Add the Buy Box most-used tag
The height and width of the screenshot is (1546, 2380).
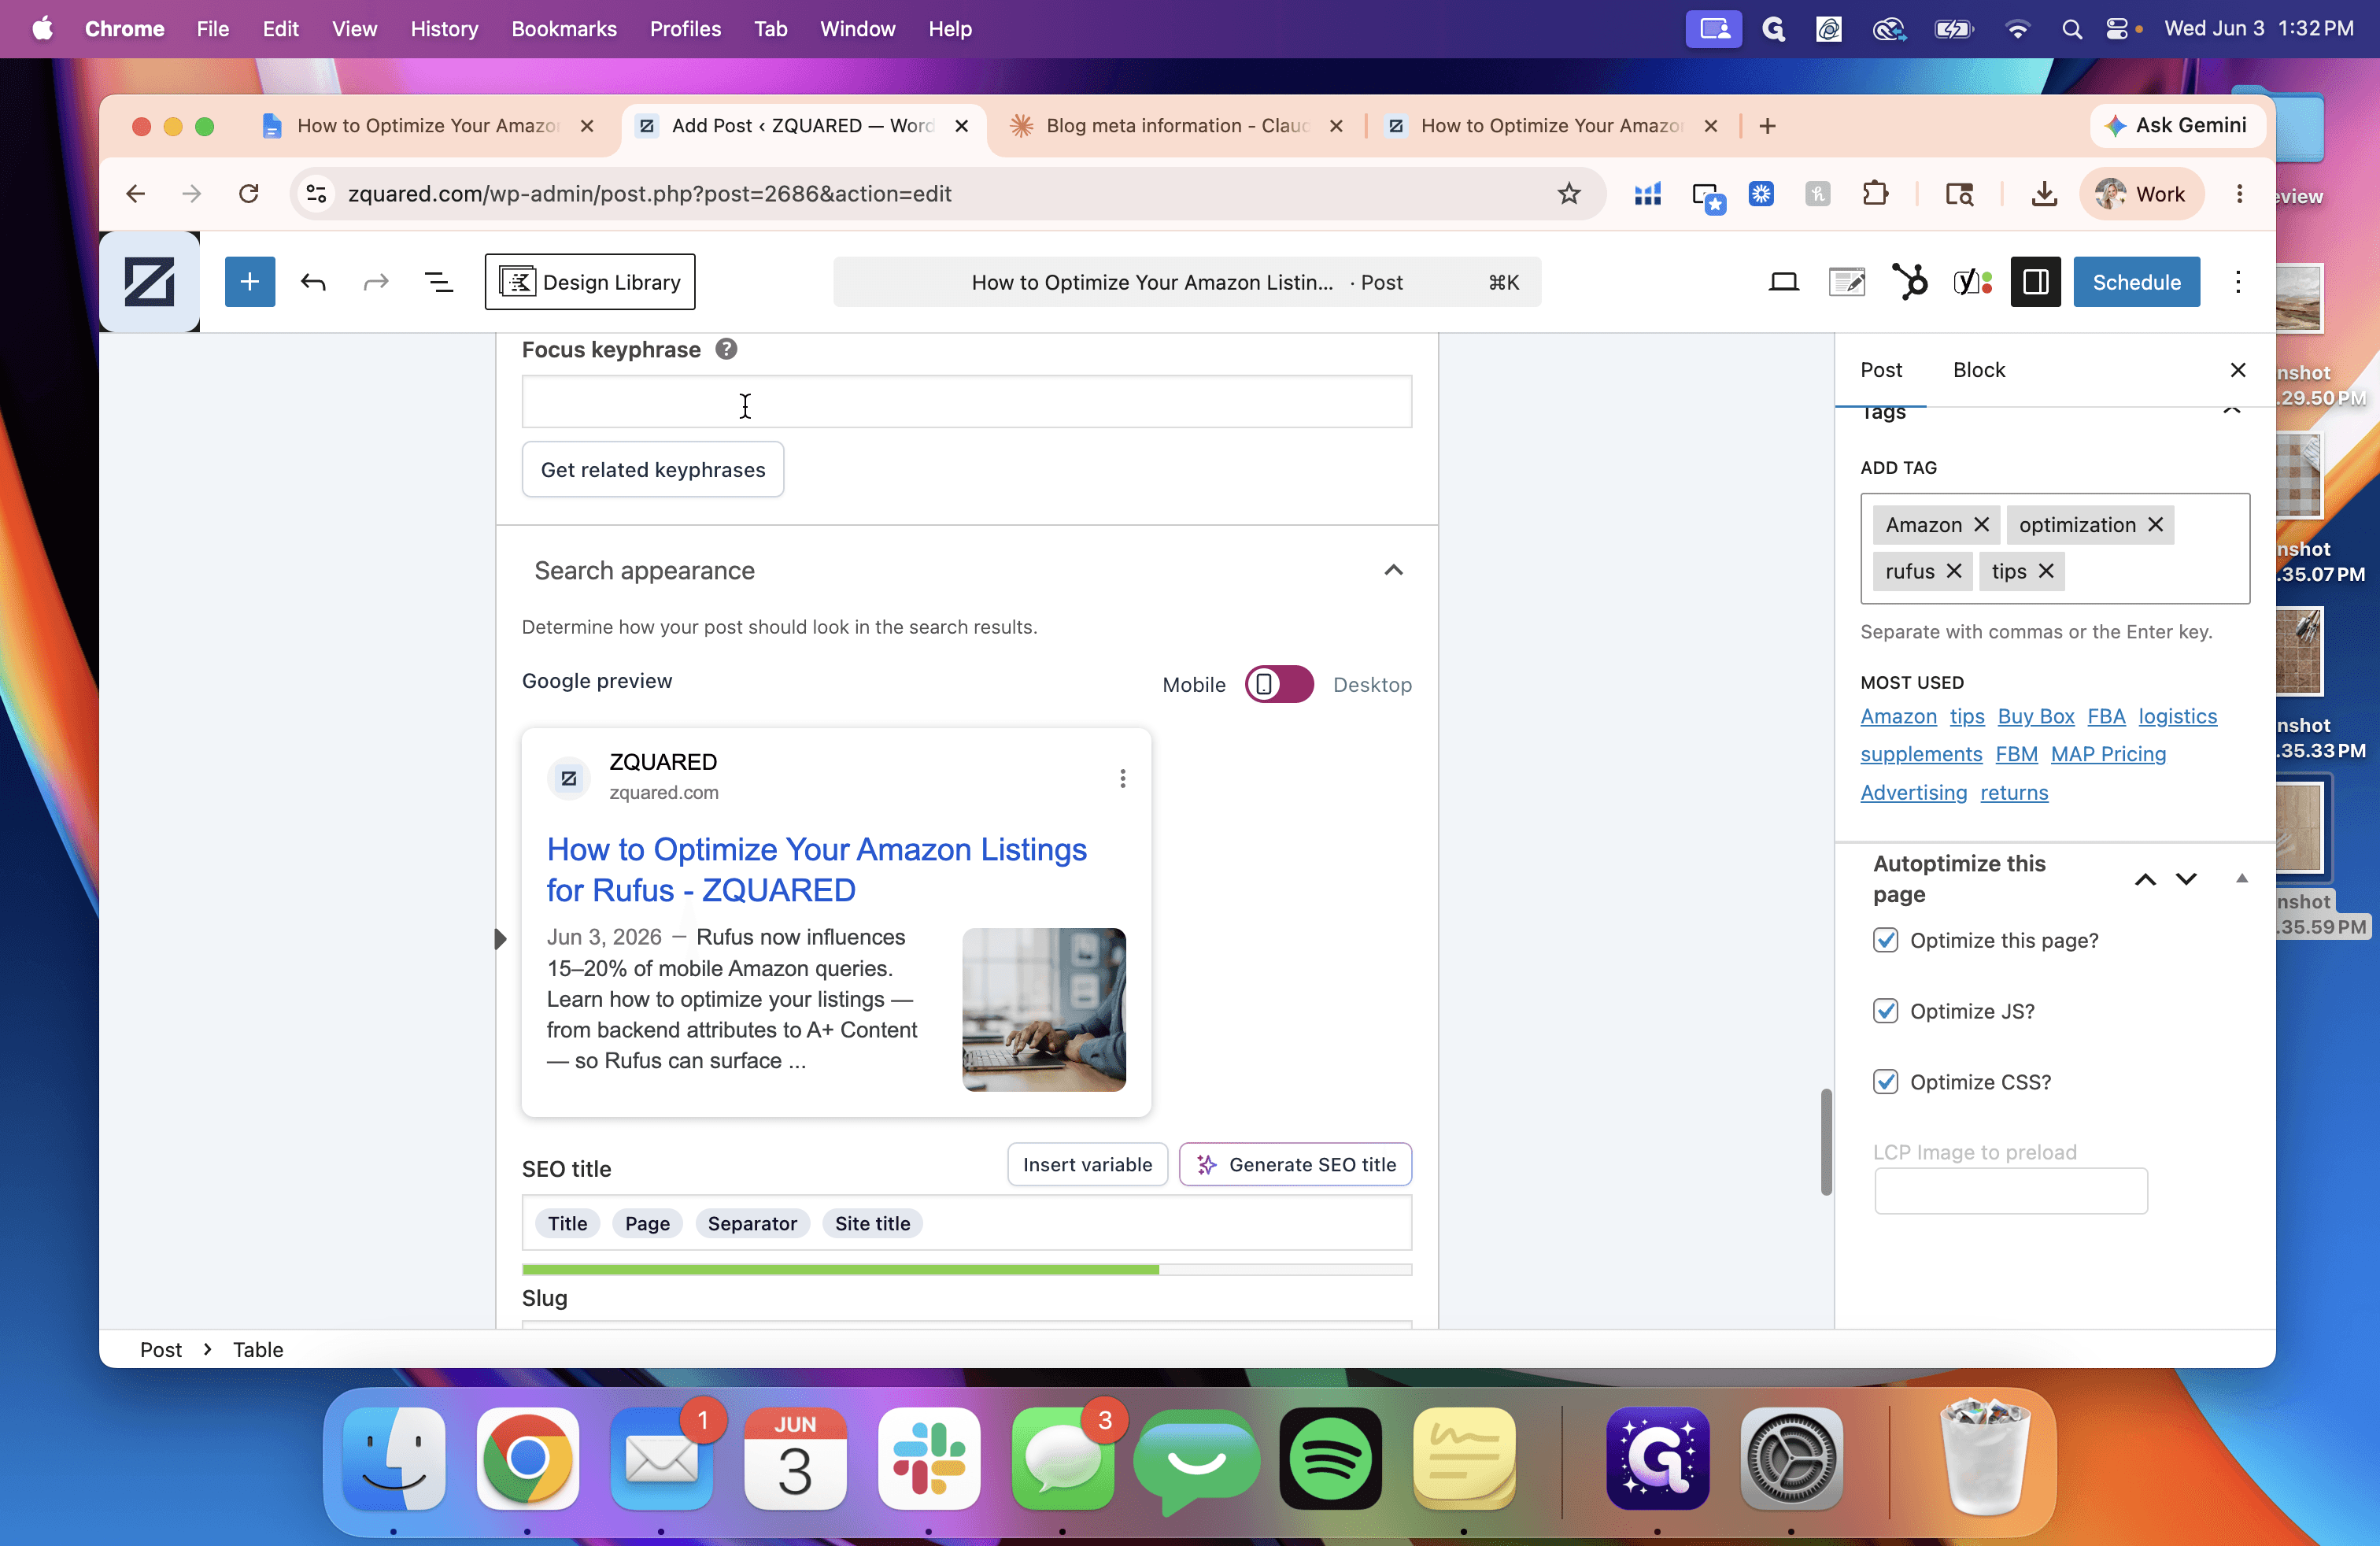tap(2035, 716)
